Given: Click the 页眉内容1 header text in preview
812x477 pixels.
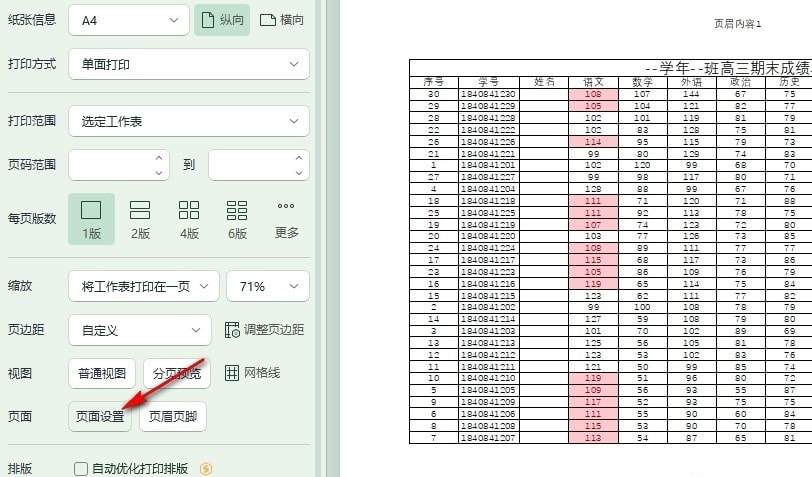Looking at the screenshot, I should [x=737, y=24].
